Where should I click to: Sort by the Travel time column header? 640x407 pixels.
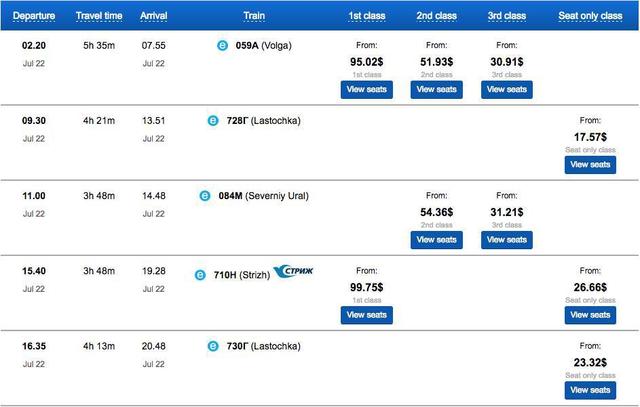98,16
